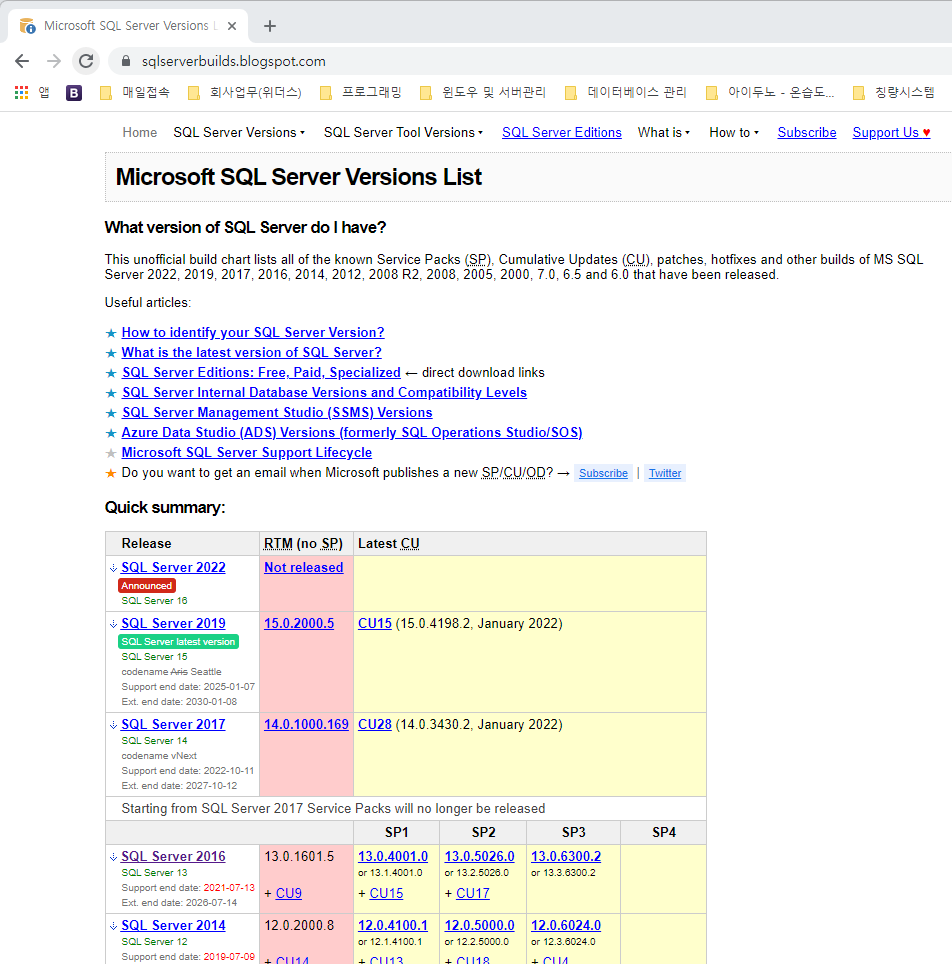Open SP1 build 12.0.4100.1 link
Image resolution: width=952 pixels, height=964 pixels.
coord(393,925)
